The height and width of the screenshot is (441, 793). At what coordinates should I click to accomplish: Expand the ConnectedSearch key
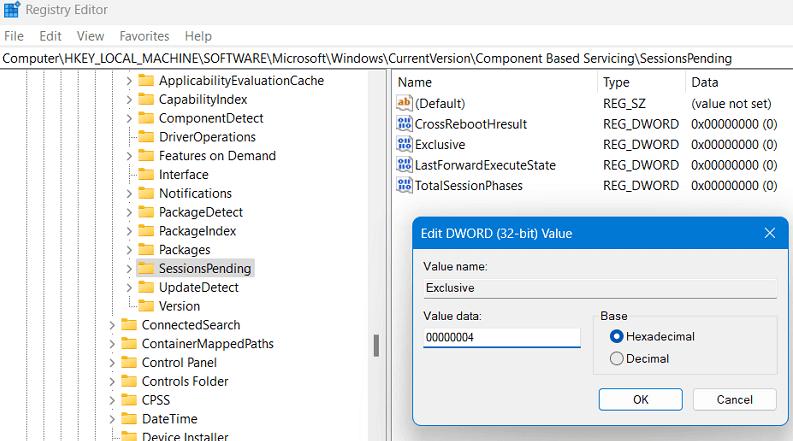[112, 325]
